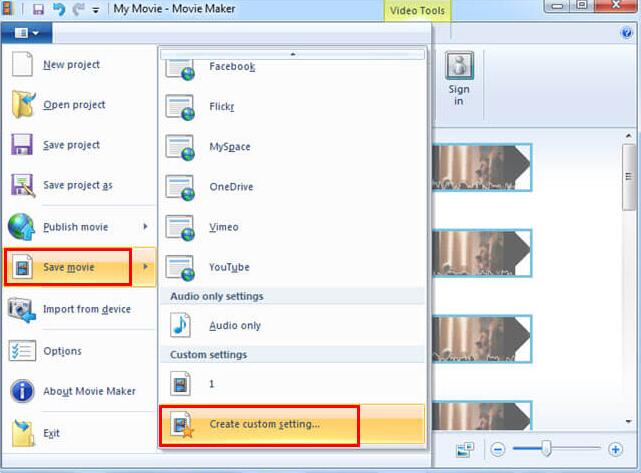Click the storyboard vertical scrollbar thumb
The width and height of the screenshot is (641, 473).
pyautogui.click(x=628, y=177)
